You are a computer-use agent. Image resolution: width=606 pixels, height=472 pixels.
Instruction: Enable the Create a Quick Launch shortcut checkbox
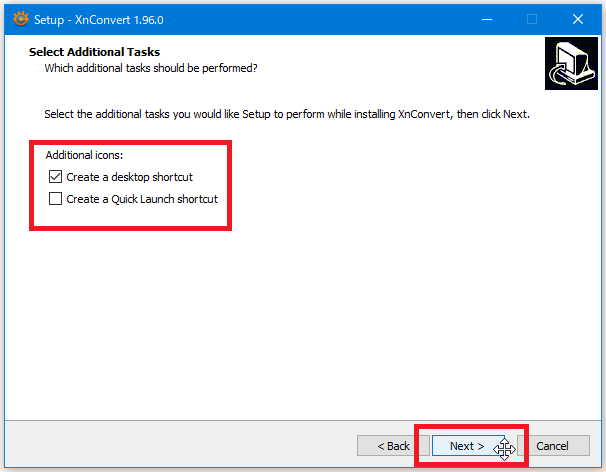tap(55, 199)
